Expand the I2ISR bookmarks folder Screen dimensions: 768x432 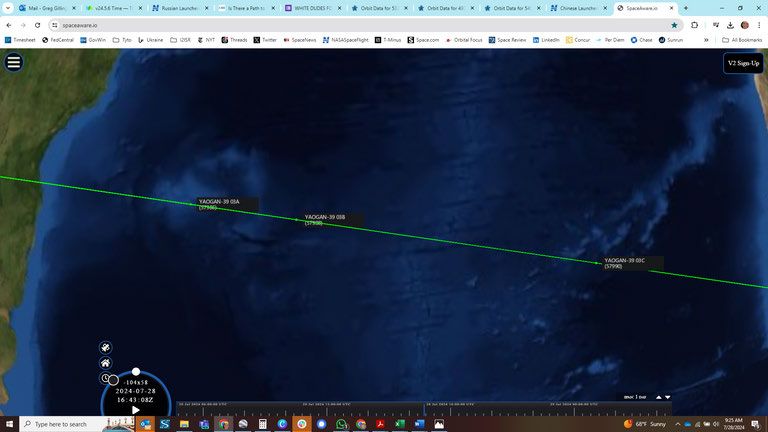point(180,40)
